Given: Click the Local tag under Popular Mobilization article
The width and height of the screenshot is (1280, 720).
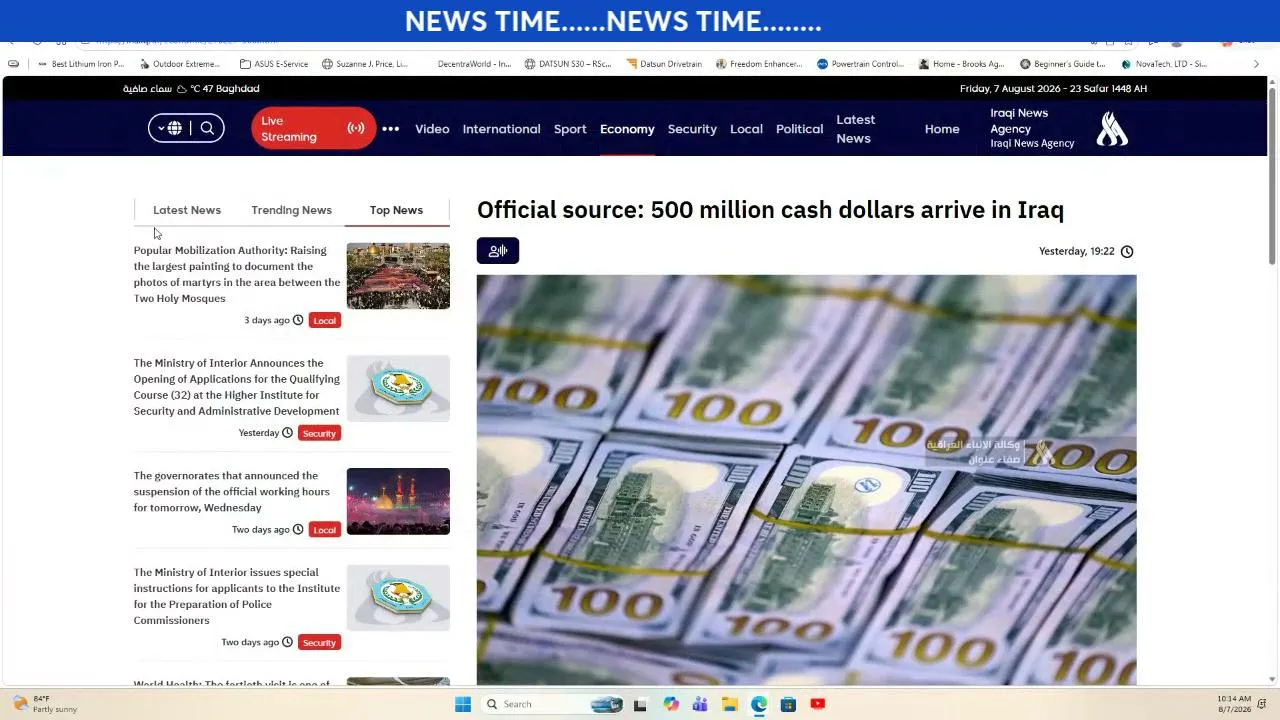Looking at the screenshot, I should (x=324, y=320).
